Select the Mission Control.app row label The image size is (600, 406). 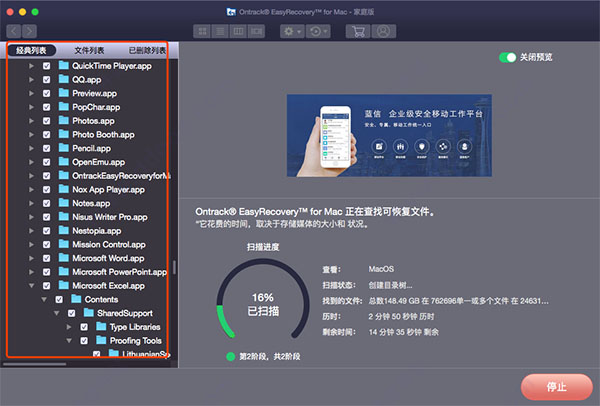(x=109, y=245)
